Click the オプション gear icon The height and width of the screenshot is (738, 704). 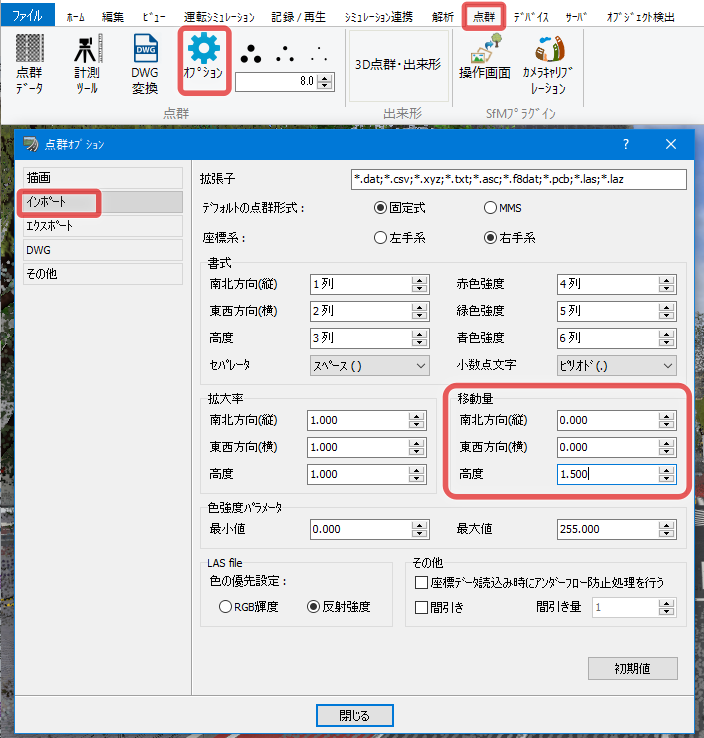203,48
